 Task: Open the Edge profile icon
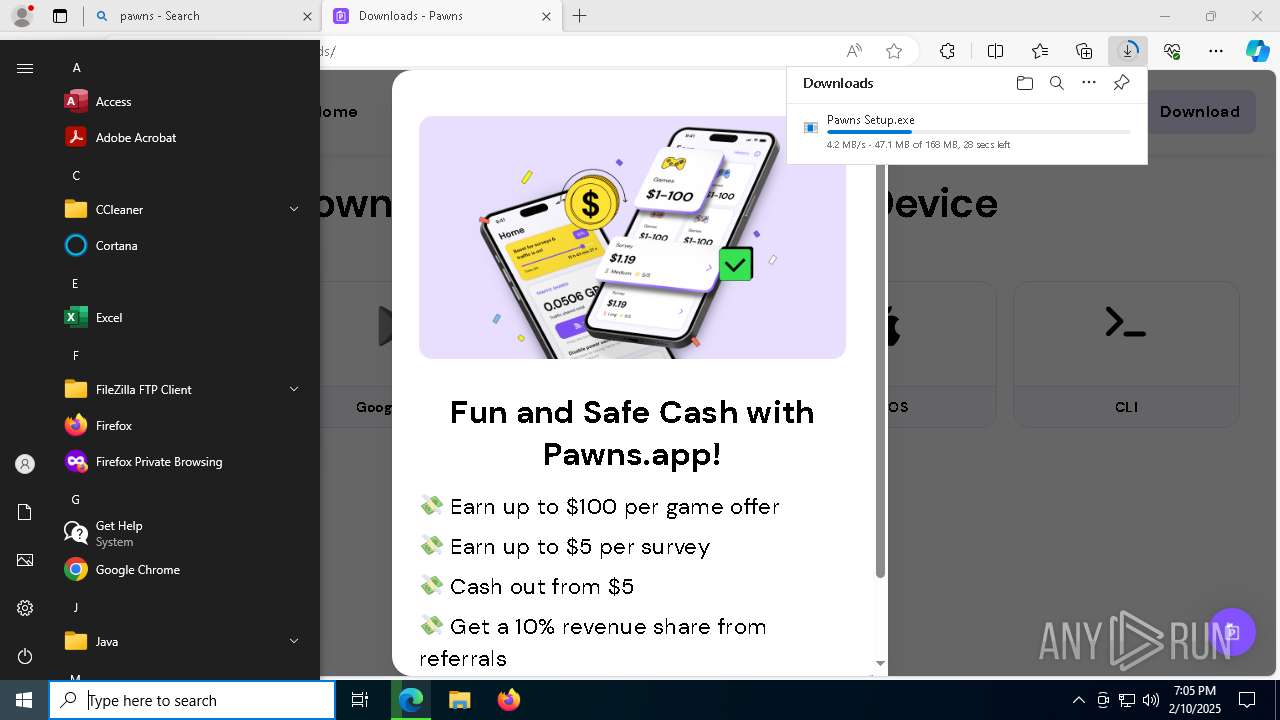point(22,16)
